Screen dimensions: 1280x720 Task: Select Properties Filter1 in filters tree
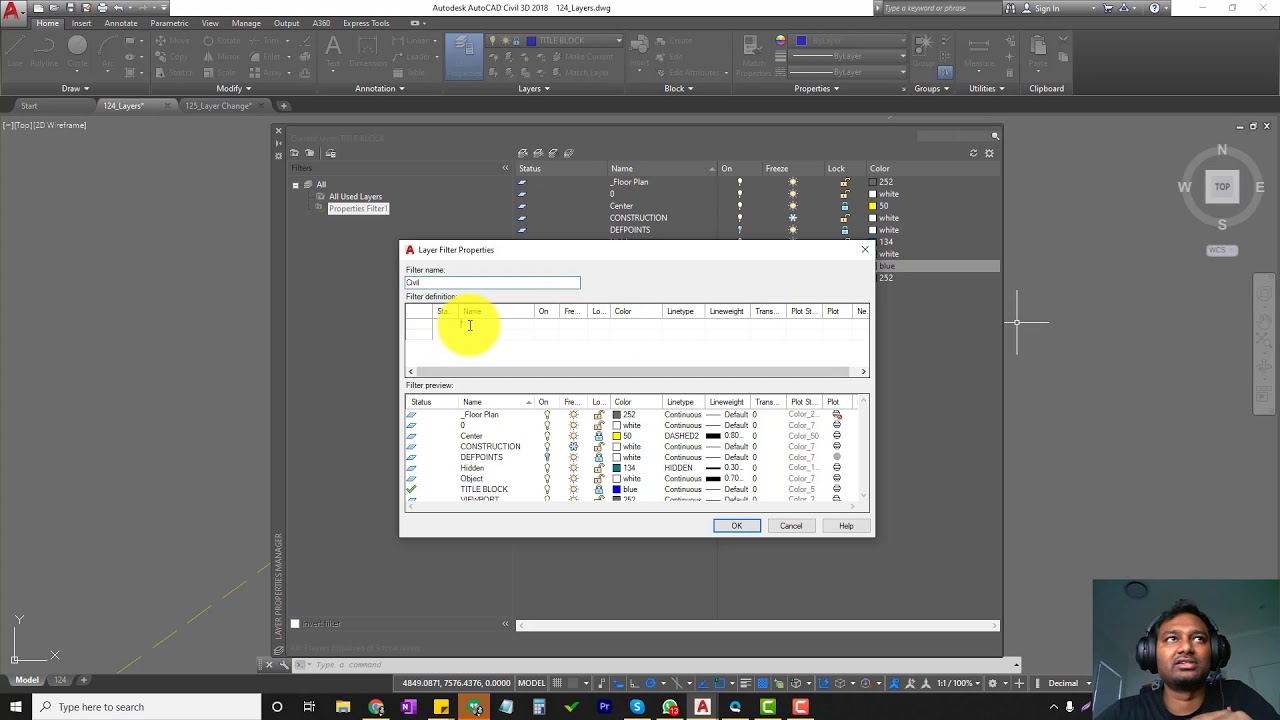pos(357,209)
